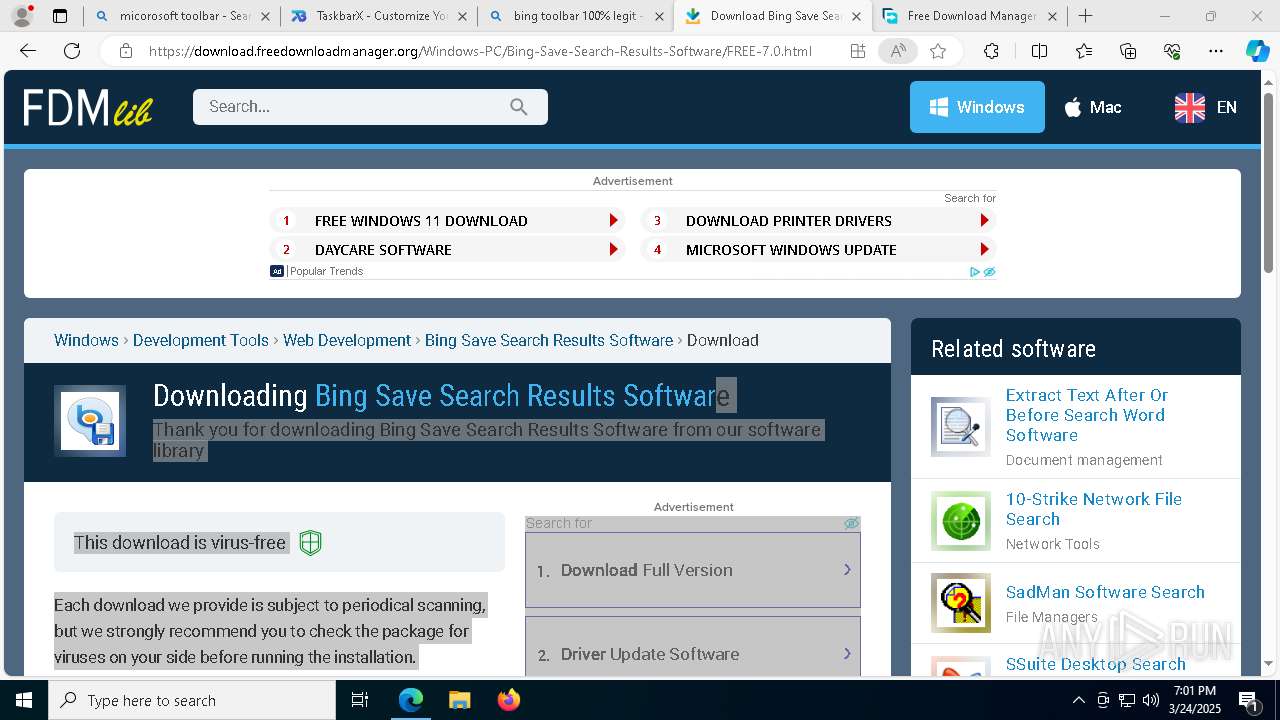Viewport: 1280px width, 720px height.
Task: Select the Mac platform button
Action: click(x=1092, y=107)
